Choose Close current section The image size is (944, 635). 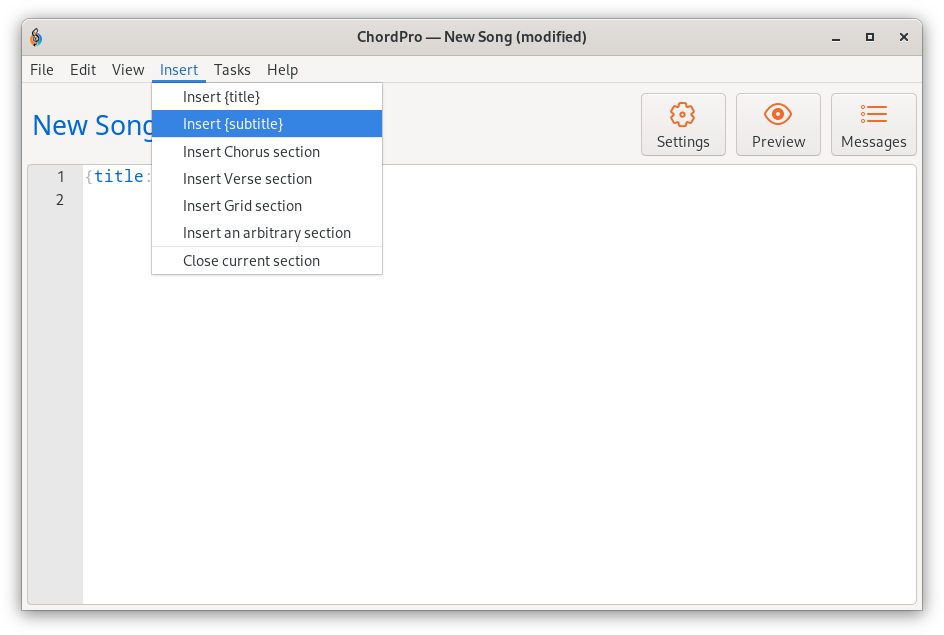tap(267, 261)
